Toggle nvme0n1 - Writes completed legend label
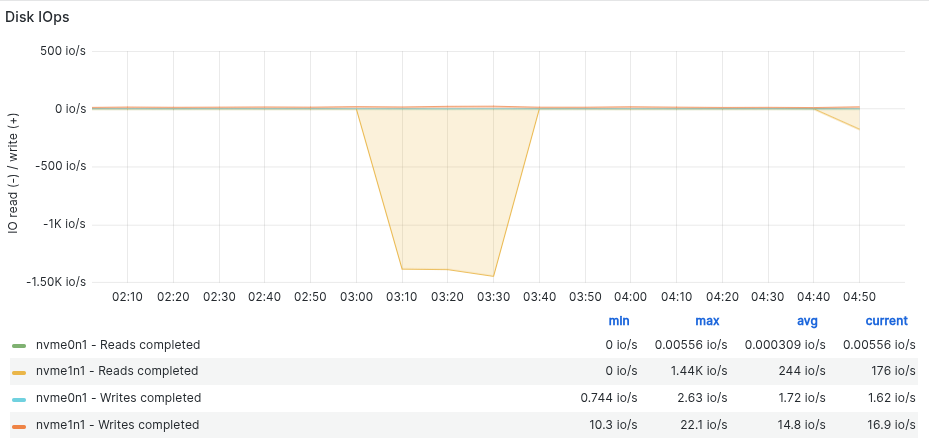The image size is (929, 438). [x=118, y=398]
